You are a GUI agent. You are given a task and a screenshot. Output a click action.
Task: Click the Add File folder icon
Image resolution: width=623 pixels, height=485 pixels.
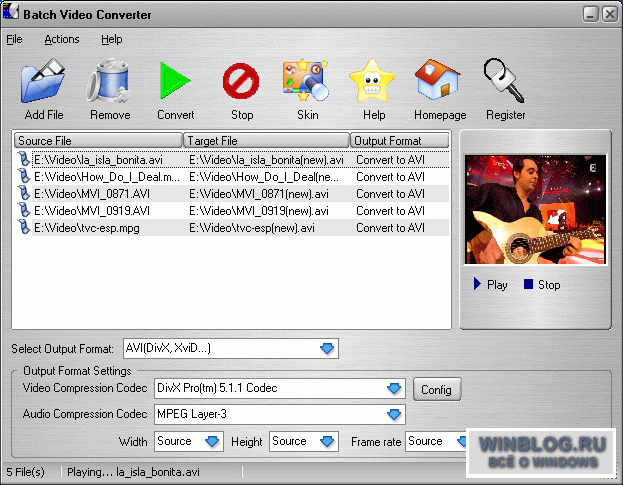(x=43, y=81)
